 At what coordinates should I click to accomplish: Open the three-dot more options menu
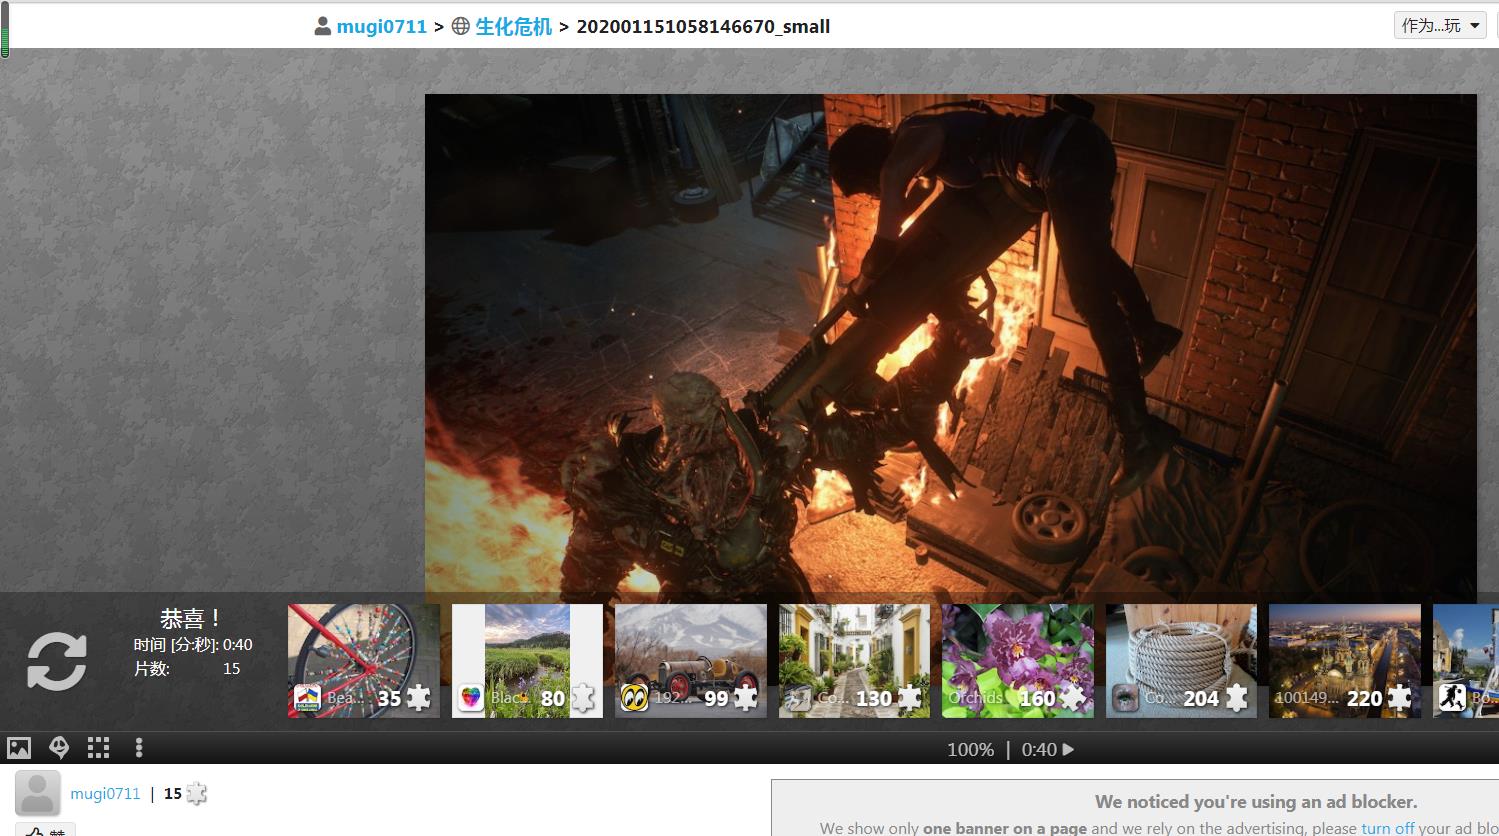pos(139,747)
